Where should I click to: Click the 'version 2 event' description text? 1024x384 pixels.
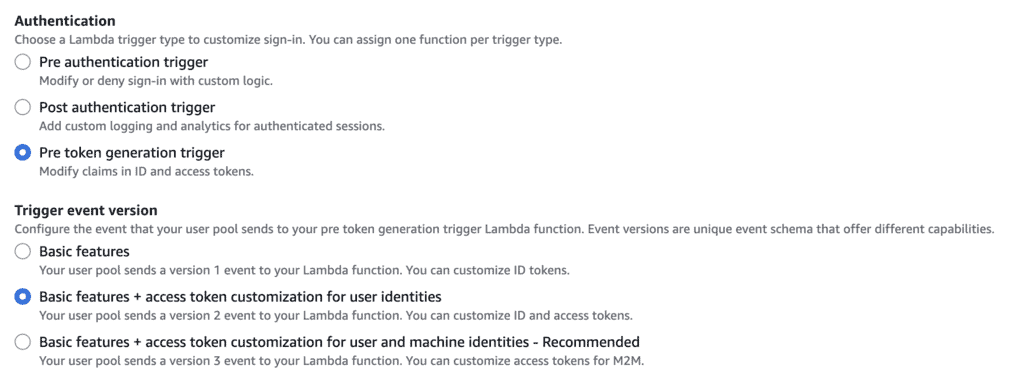coord(336,315)
